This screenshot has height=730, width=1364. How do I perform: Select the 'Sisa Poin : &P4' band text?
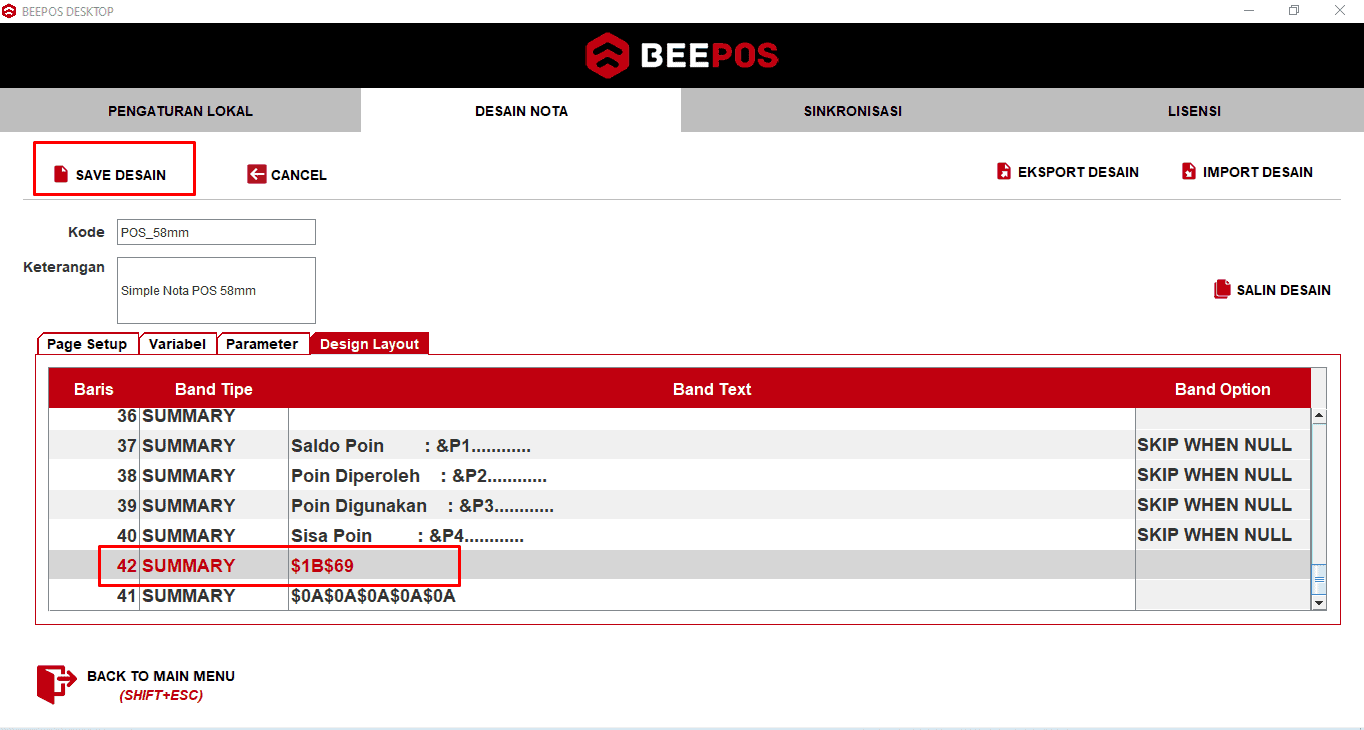pos(407,536)
